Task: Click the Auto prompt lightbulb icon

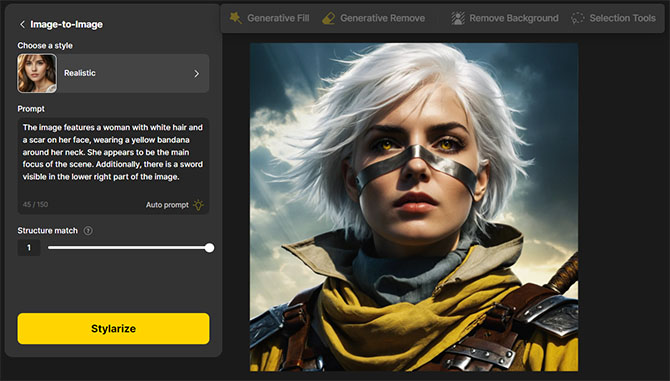Action: point(198,205)
